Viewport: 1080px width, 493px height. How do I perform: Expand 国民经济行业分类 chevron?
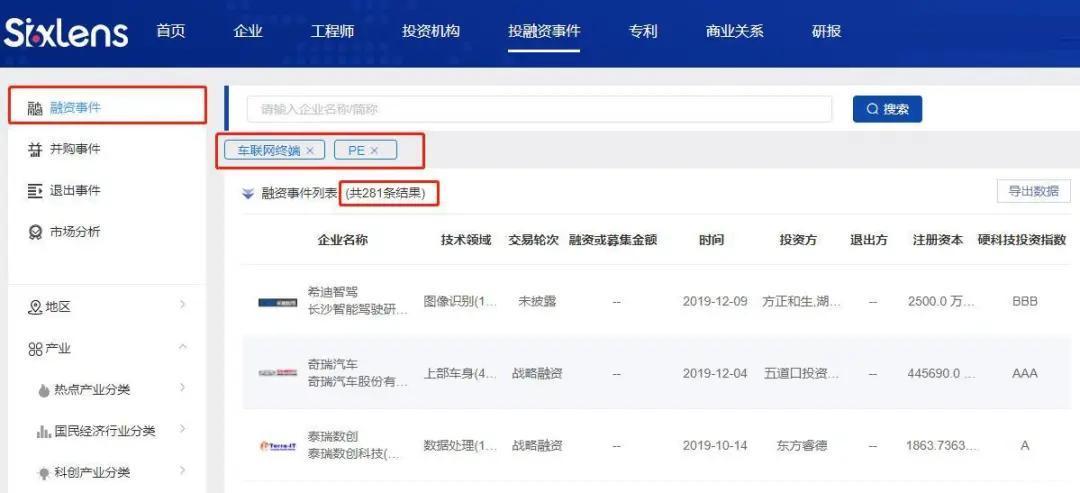coord(183,429)
